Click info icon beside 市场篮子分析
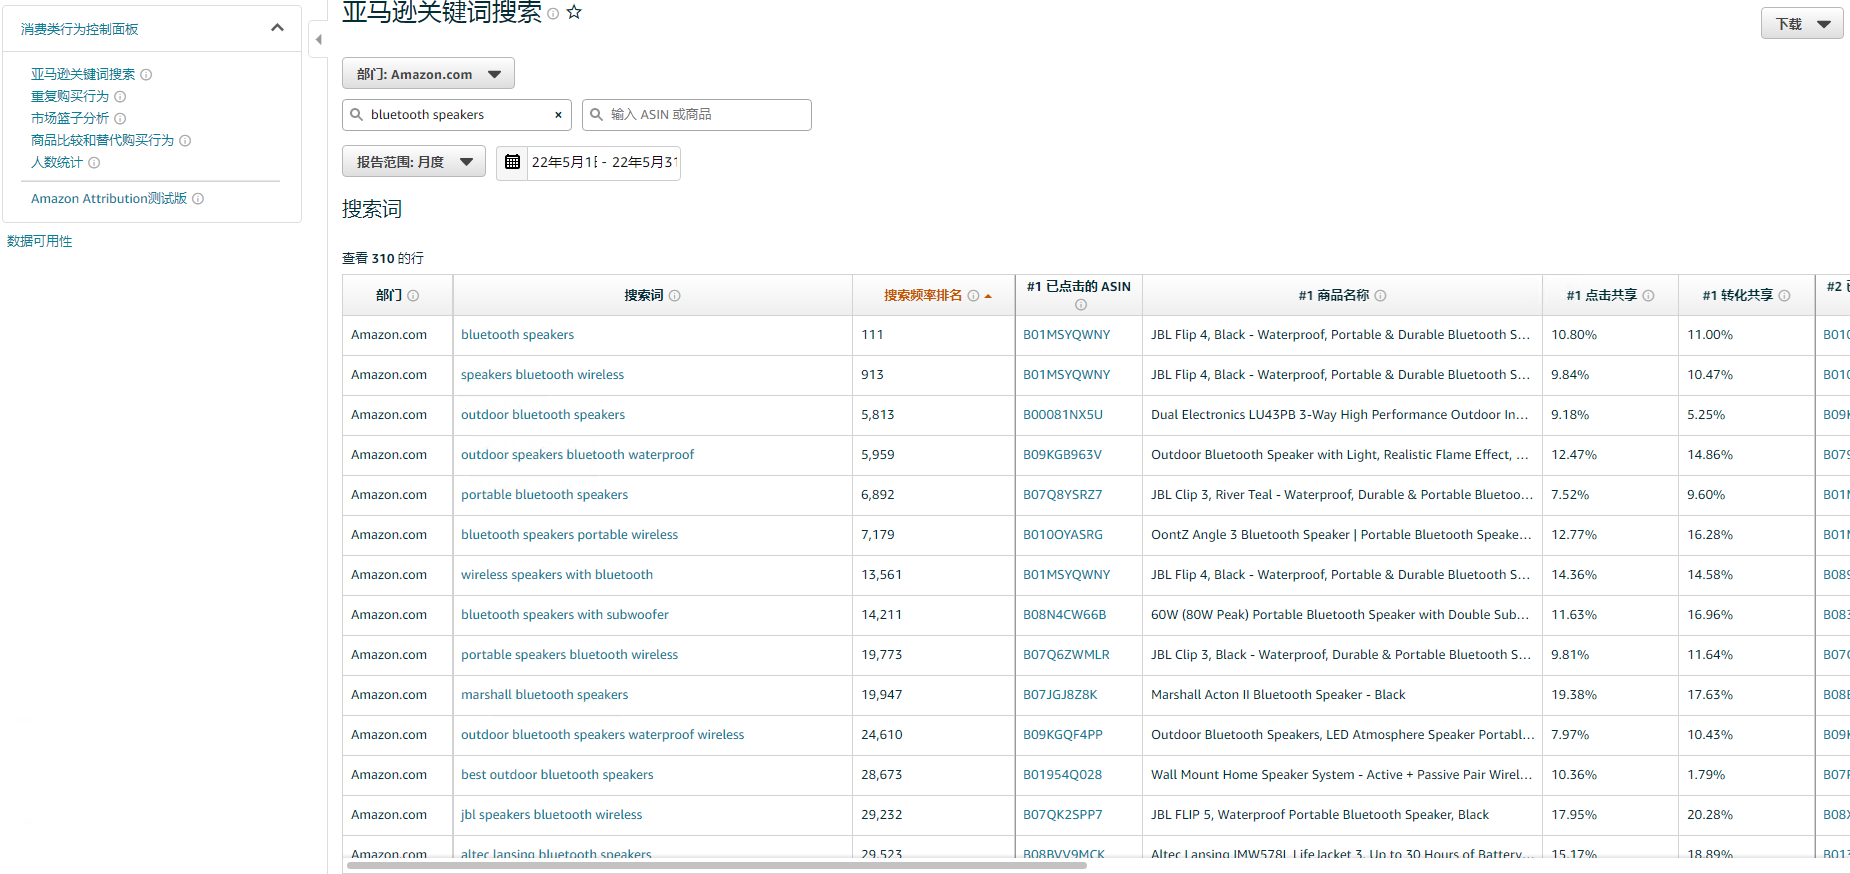The height and width of the screenshot is (874, 1850). [120, 119]
